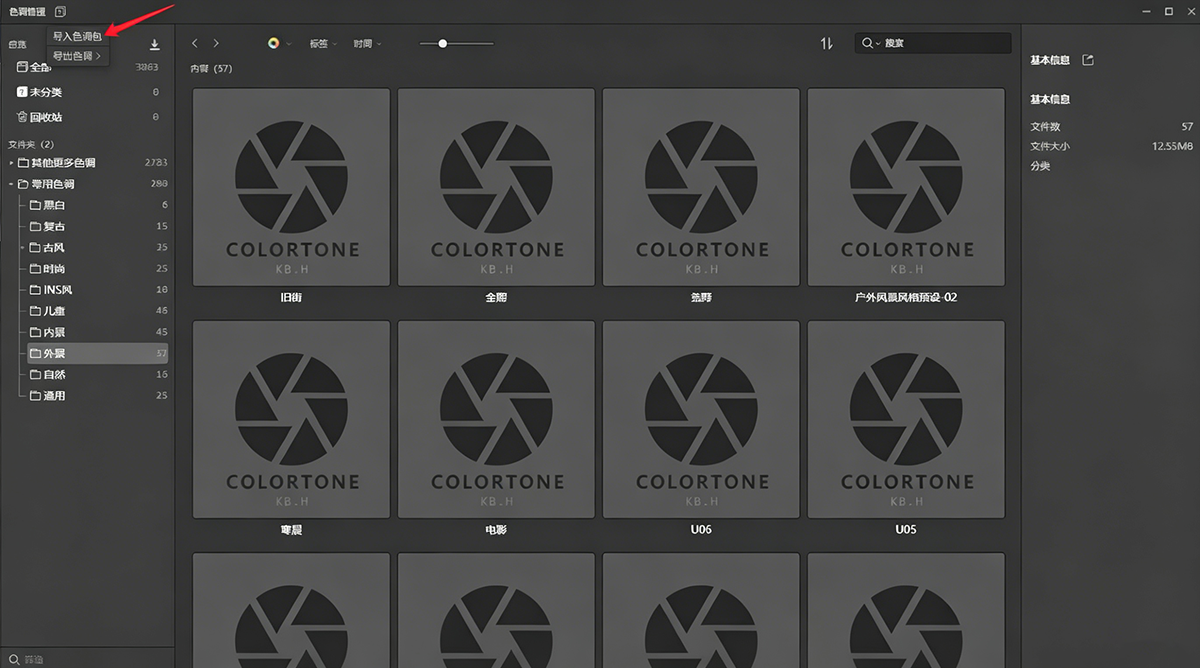This screenshot has width=1200, height=668.
Task: Click the folder icon of 黑白
Action: tap(35, 205)
